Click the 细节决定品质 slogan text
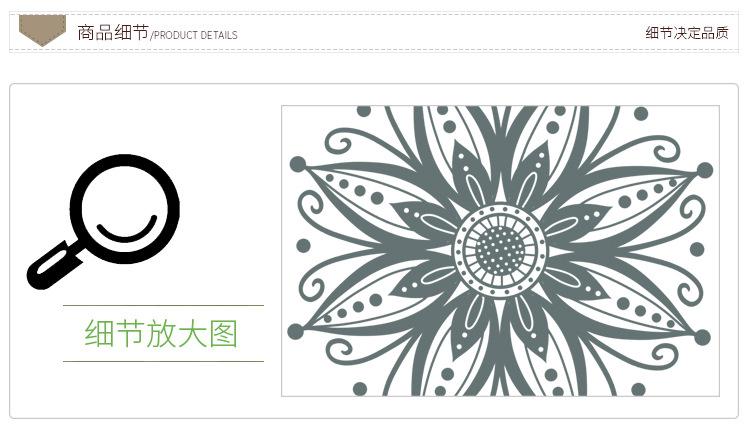The image size is (750, 432). [x=687, y=33]
